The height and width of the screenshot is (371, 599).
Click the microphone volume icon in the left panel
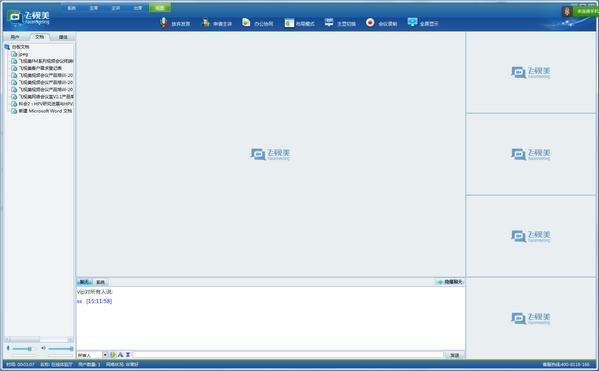tap(8, 348)
